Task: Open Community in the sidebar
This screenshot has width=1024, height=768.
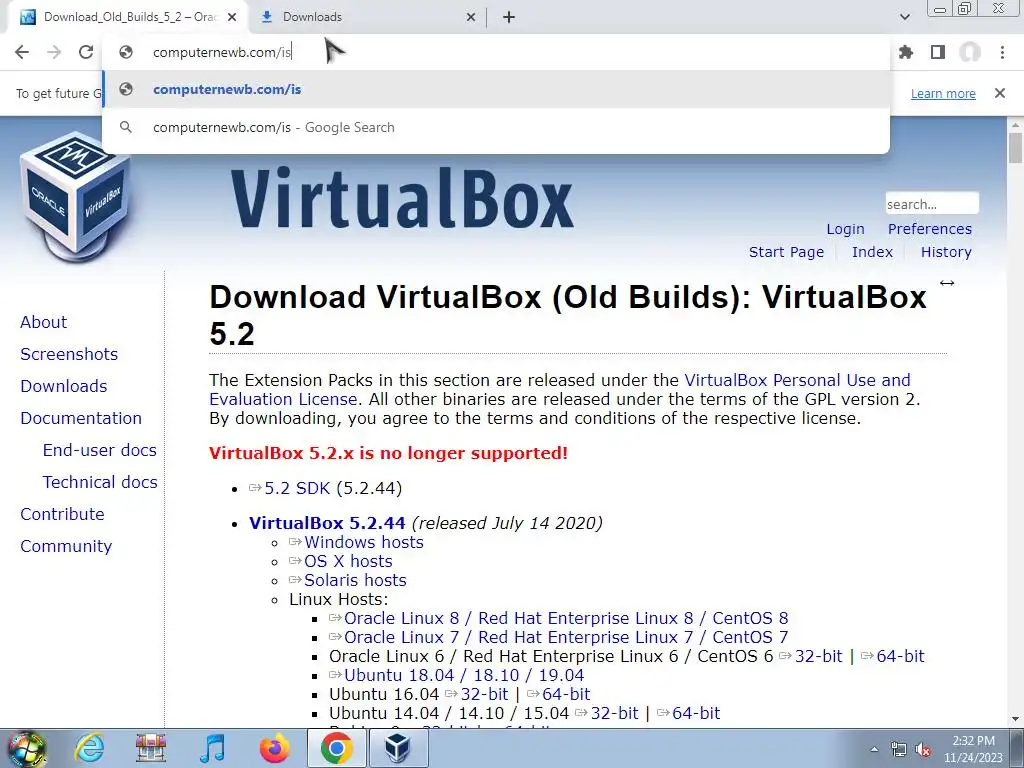Action: (x=66, y=546)
